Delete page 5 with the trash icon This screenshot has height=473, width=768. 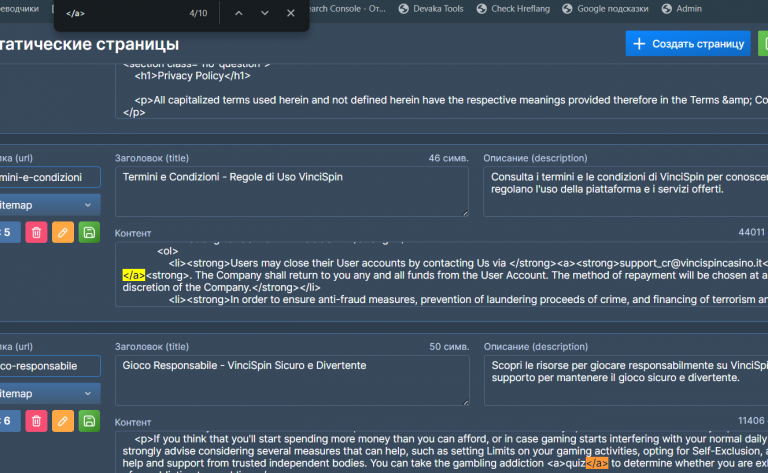pyautogui.click(x=36, y=232)
